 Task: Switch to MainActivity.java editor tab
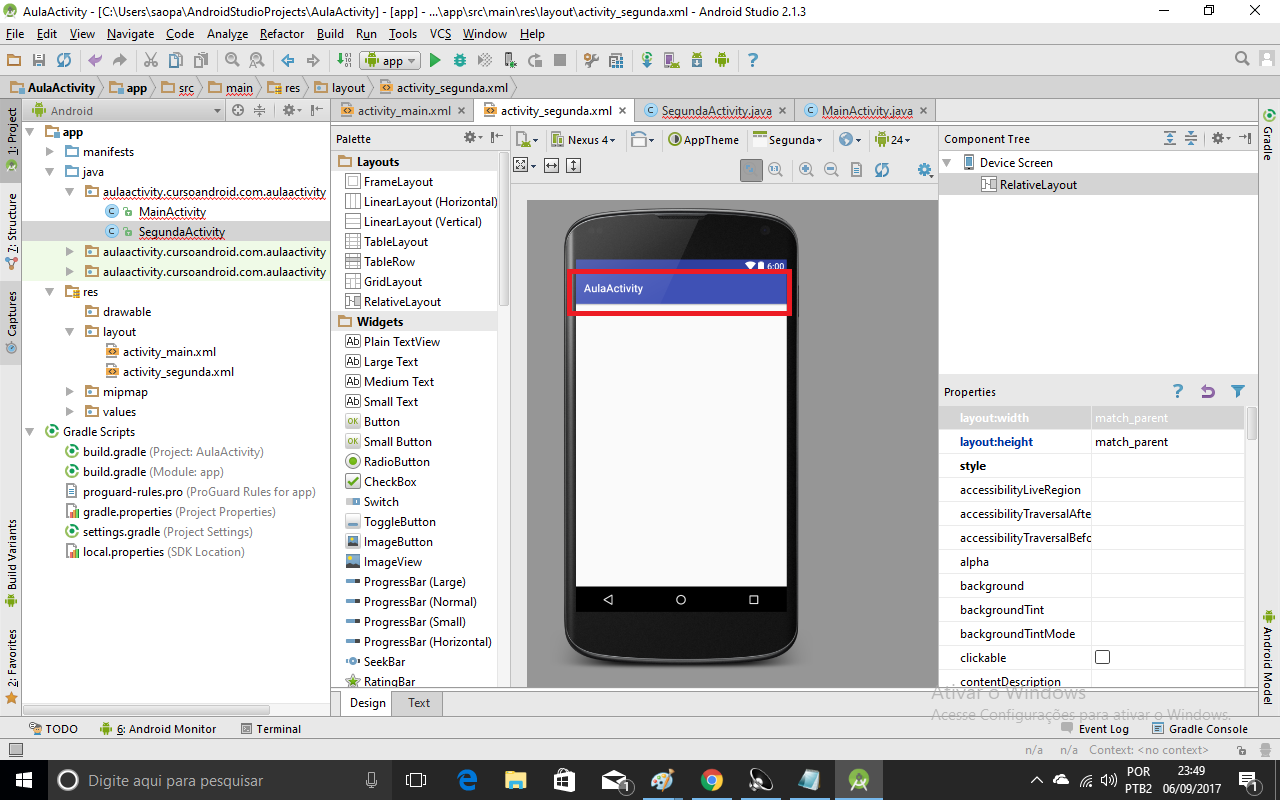[x=866, y=111]
